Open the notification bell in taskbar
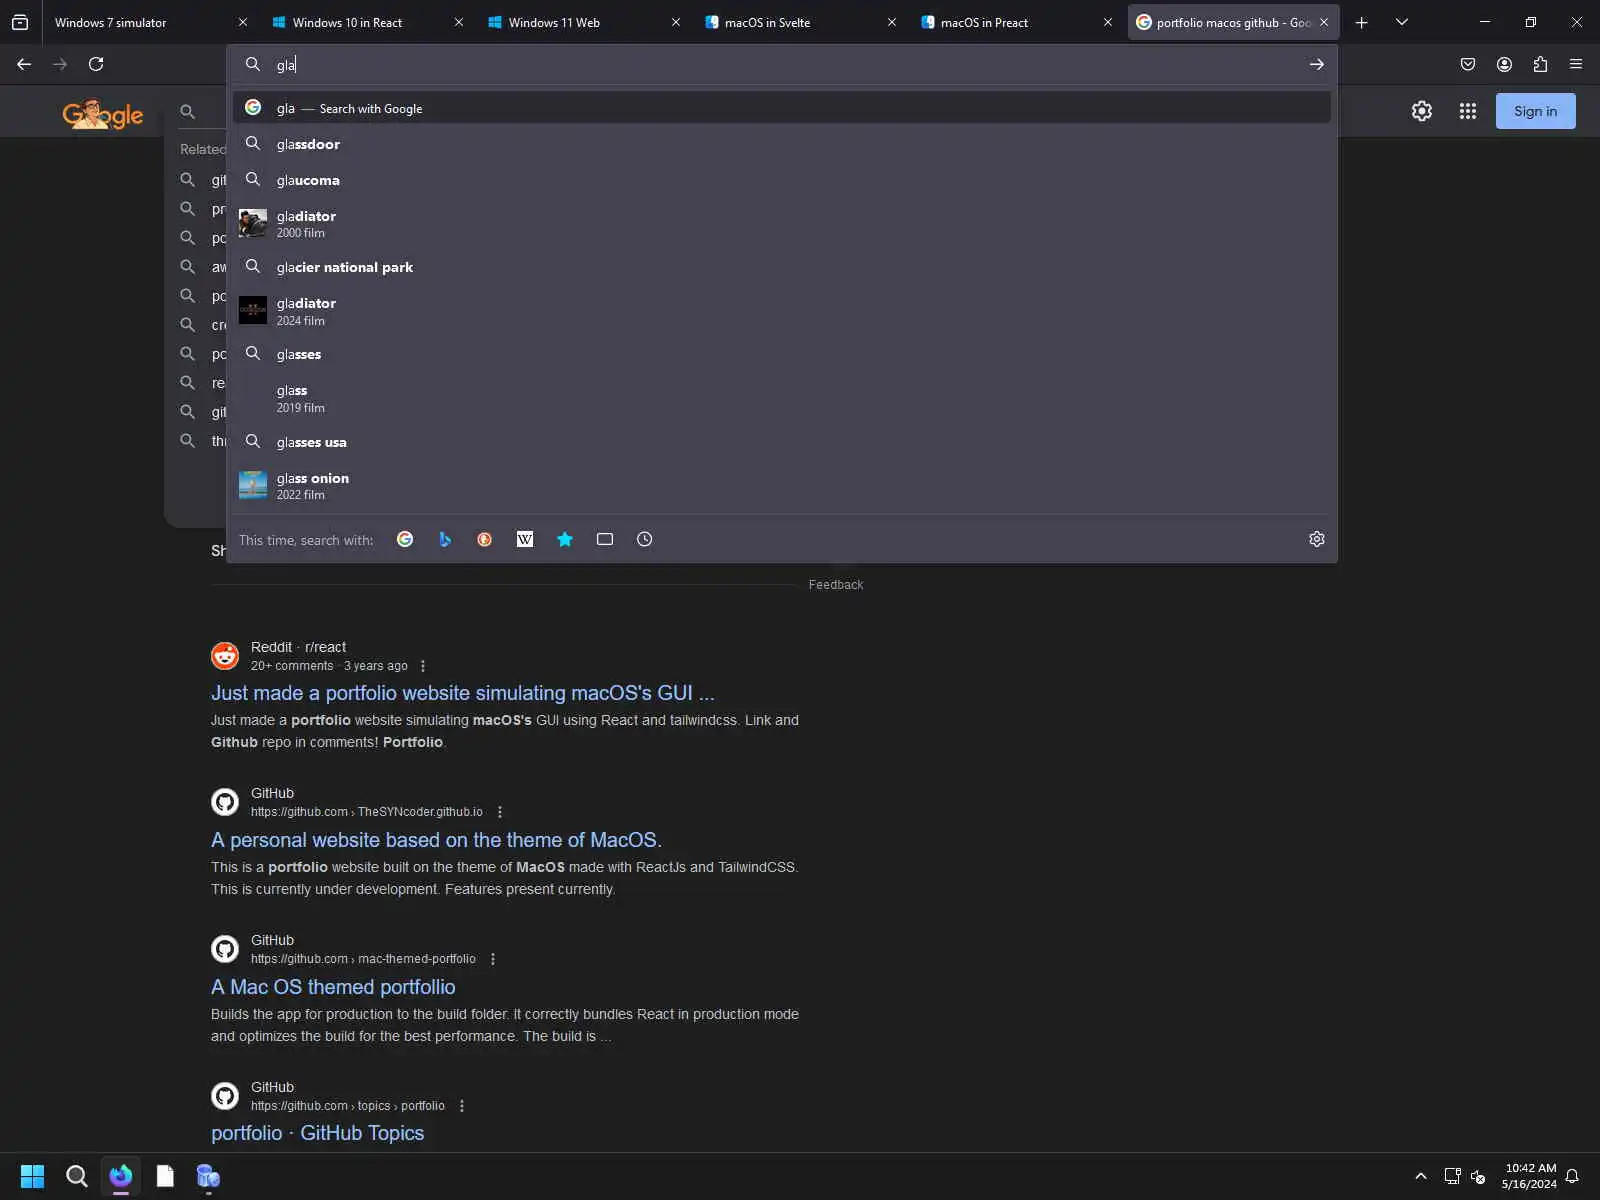The height and width of the screenshot is (1200, 1600). [x=1572, y=1176]
